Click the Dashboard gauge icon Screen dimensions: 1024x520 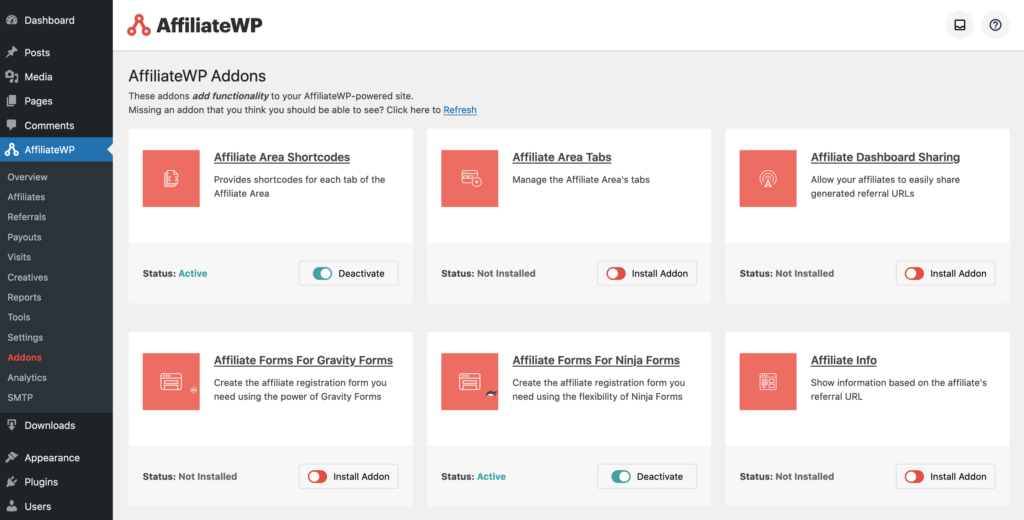11,20
